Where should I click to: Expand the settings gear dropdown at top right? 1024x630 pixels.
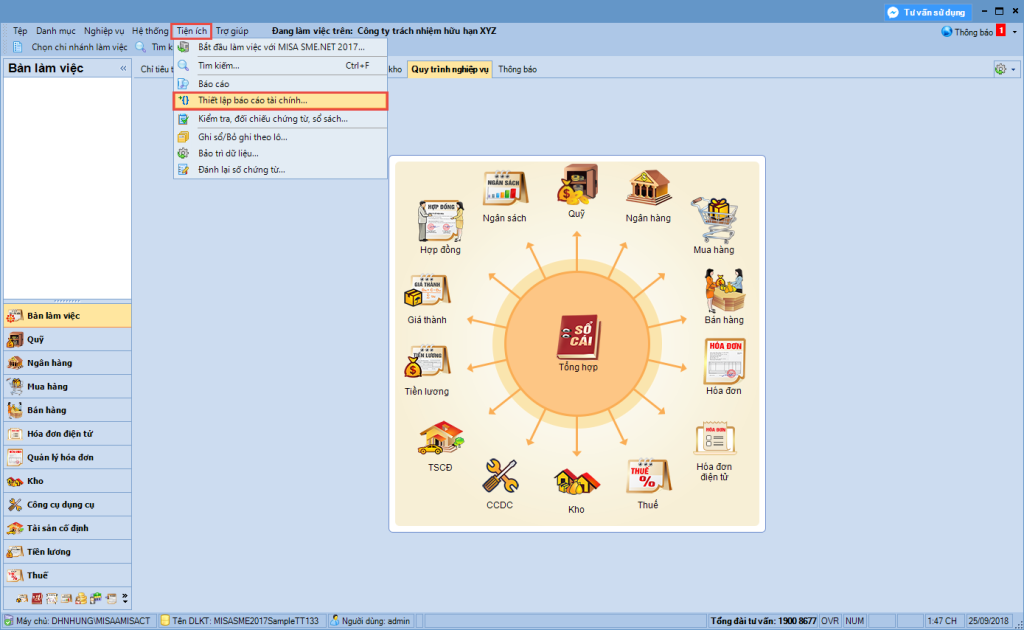(x=1004, y=69)
